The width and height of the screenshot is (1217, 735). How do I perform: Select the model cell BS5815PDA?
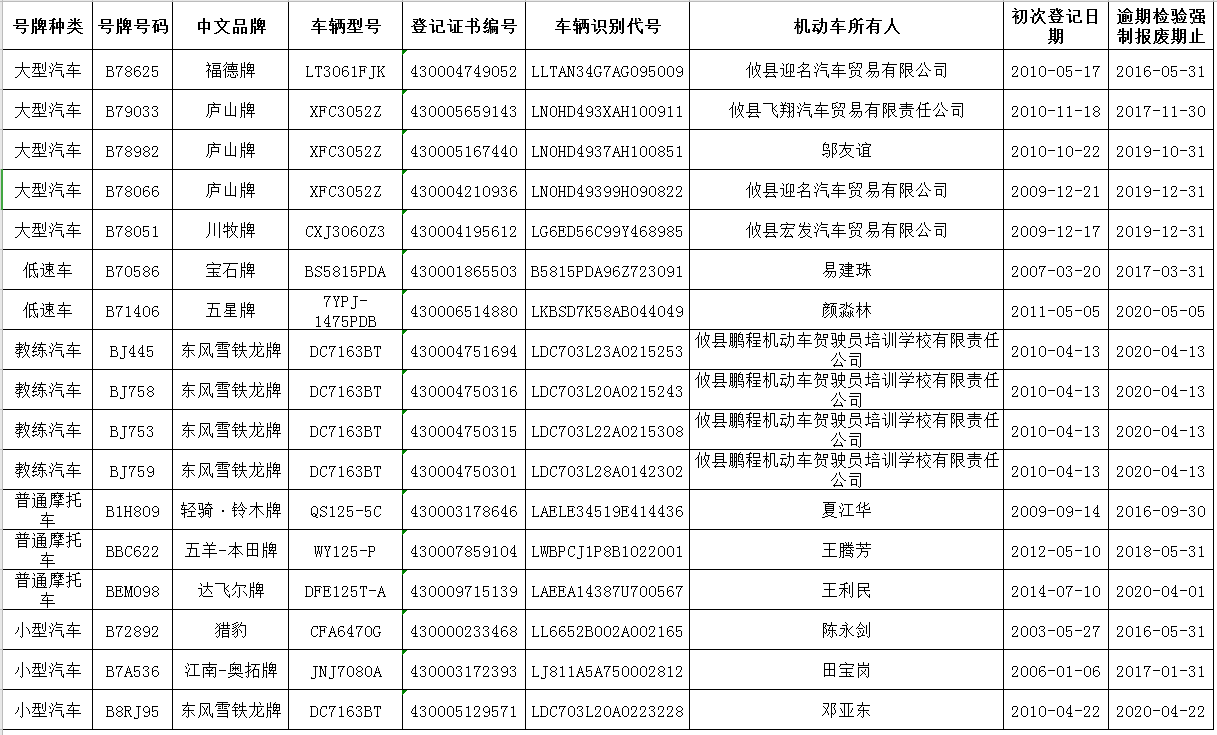(x=345, y=271)
